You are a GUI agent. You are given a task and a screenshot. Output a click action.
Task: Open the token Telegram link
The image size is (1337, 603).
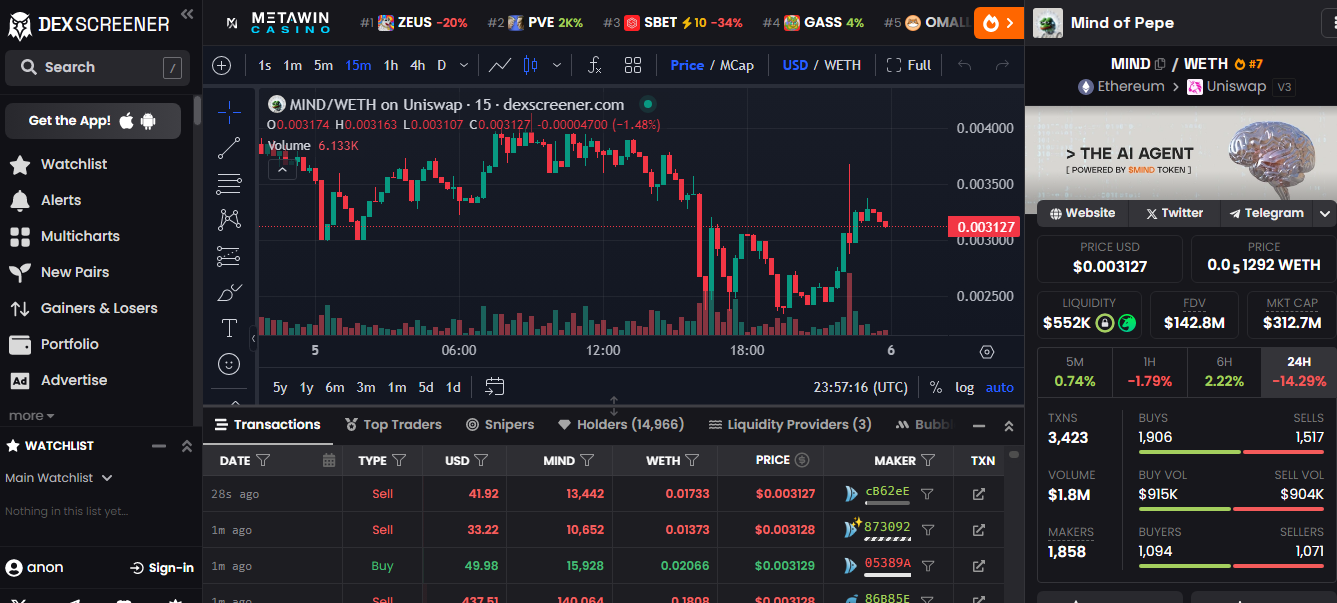click(1267, 213)
